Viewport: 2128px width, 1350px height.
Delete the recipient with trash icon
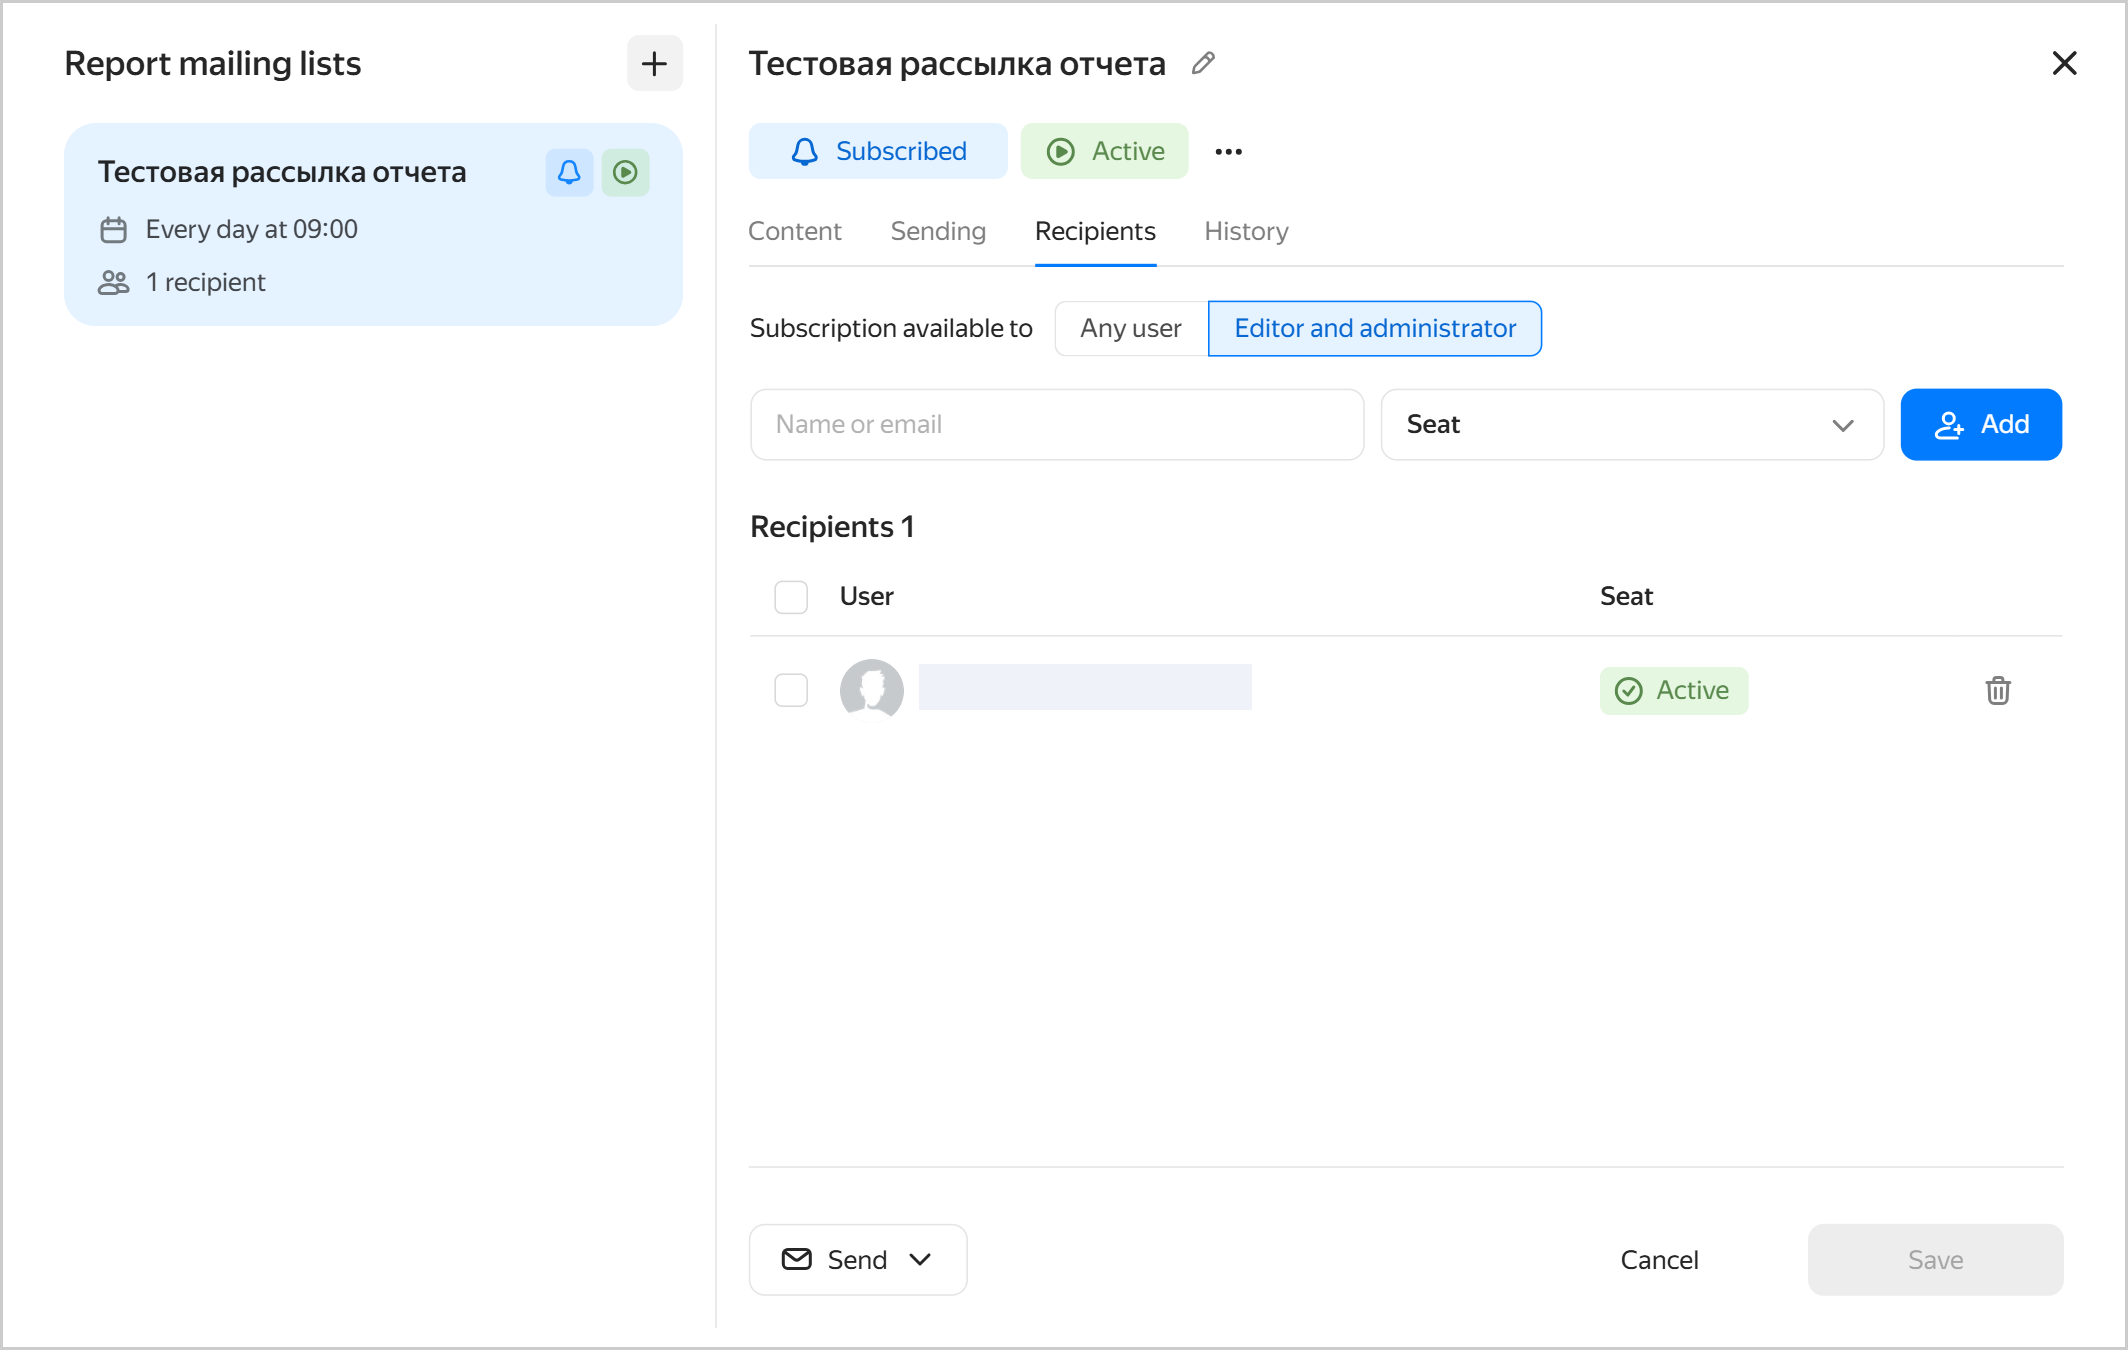[1998, 691]
